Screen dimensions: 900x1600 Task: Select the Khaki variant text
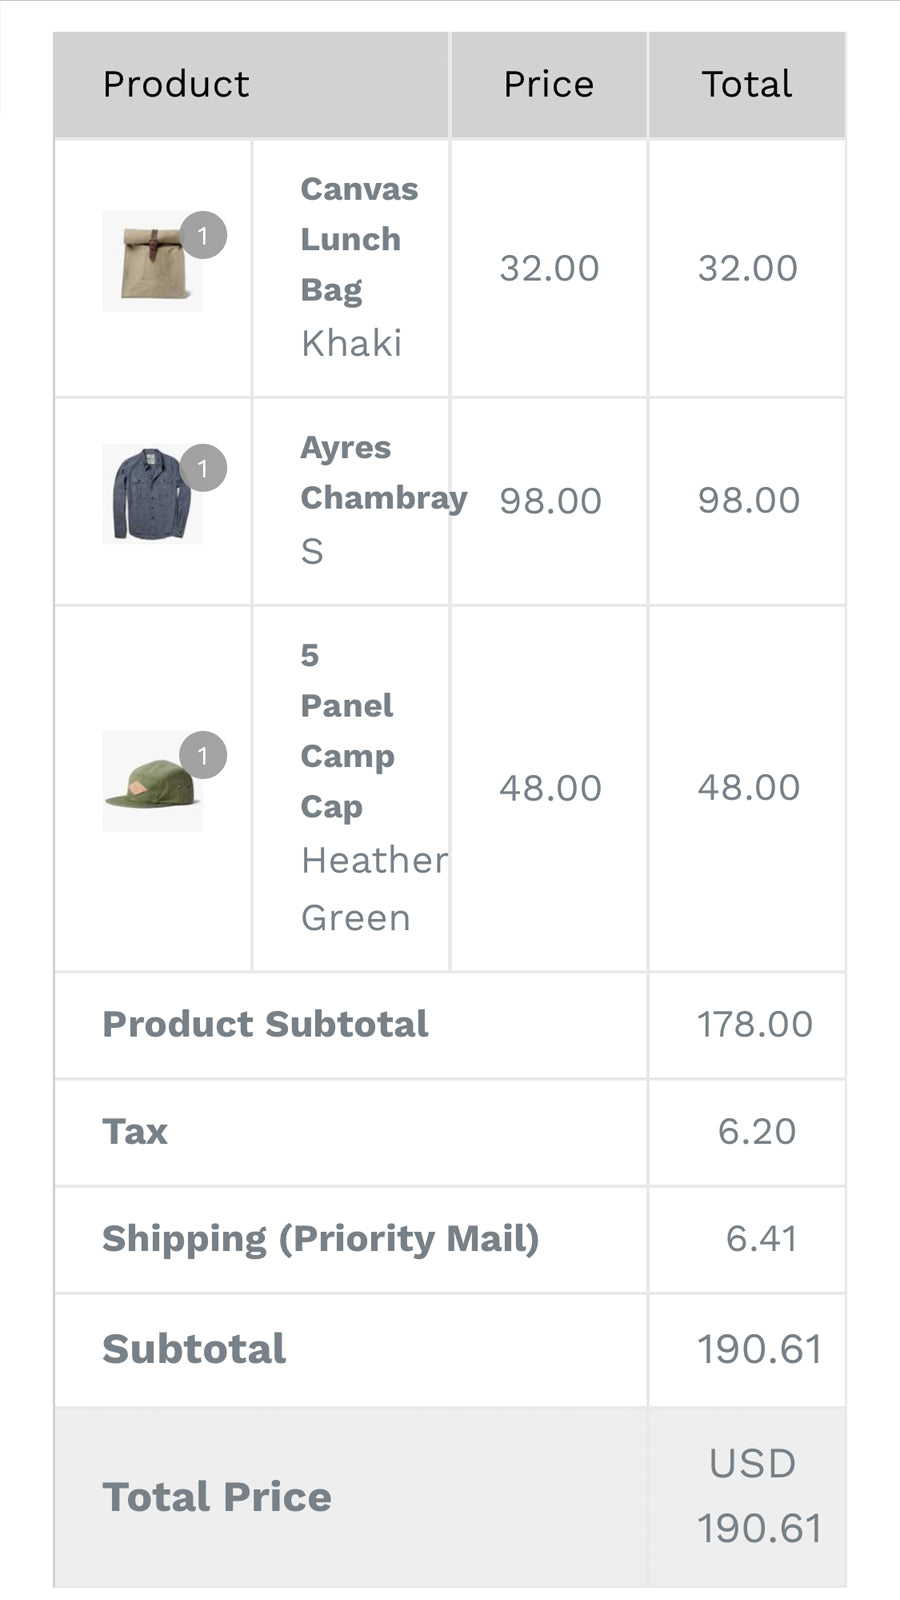351,343
